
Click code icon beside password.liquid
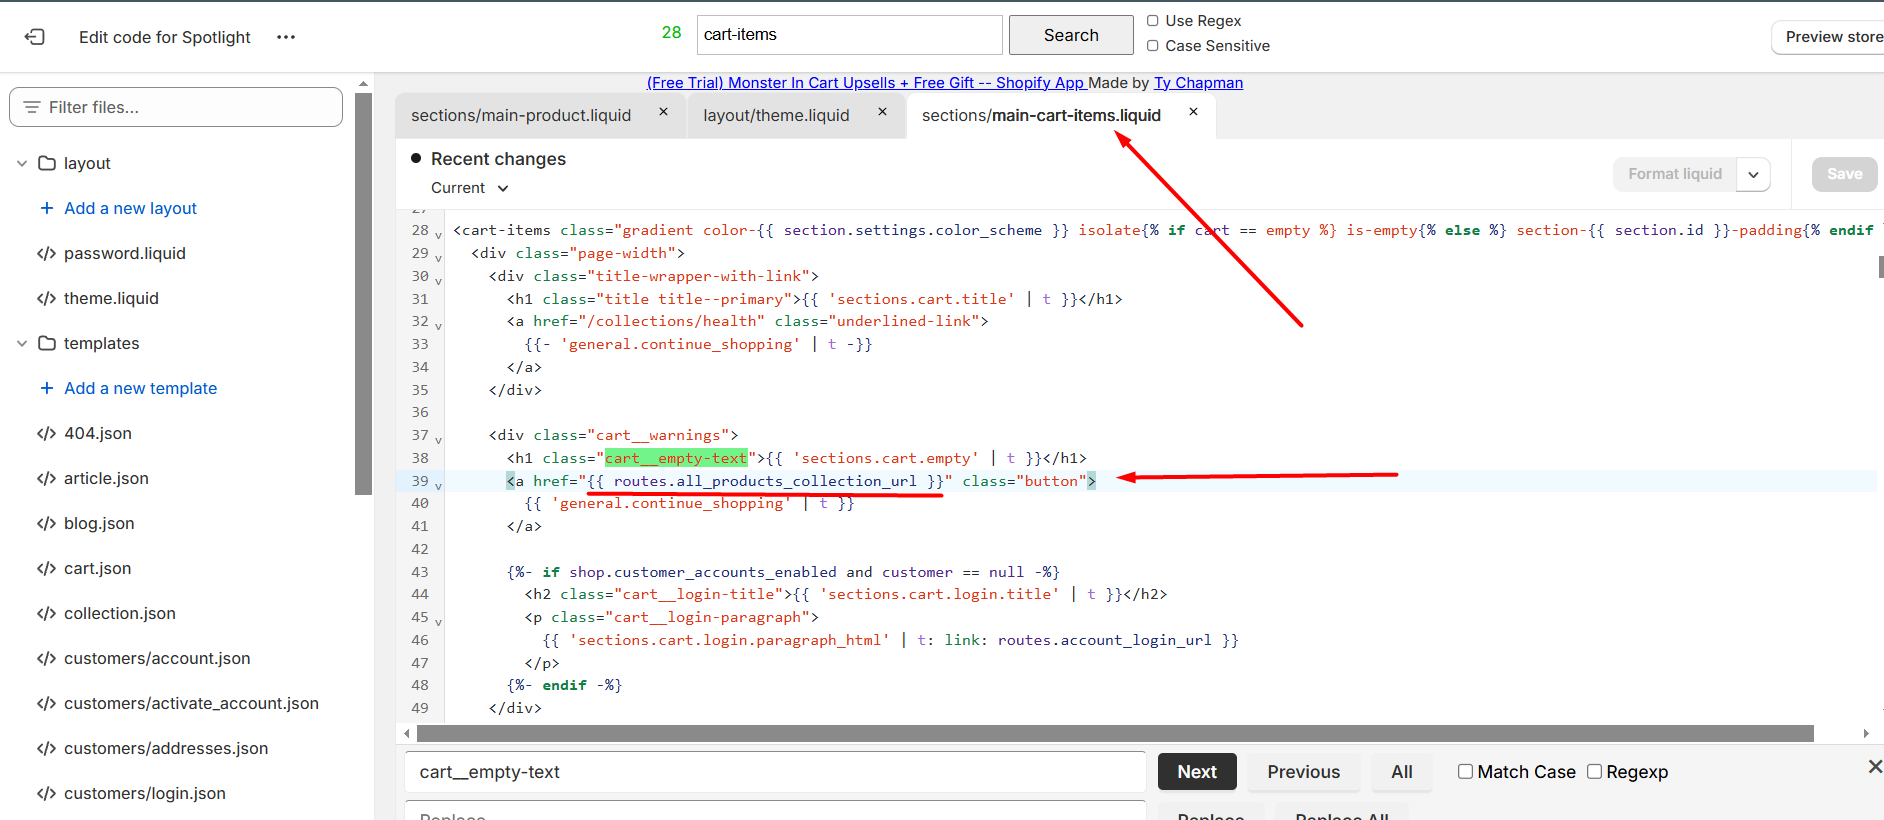click(x=46, y=253)
